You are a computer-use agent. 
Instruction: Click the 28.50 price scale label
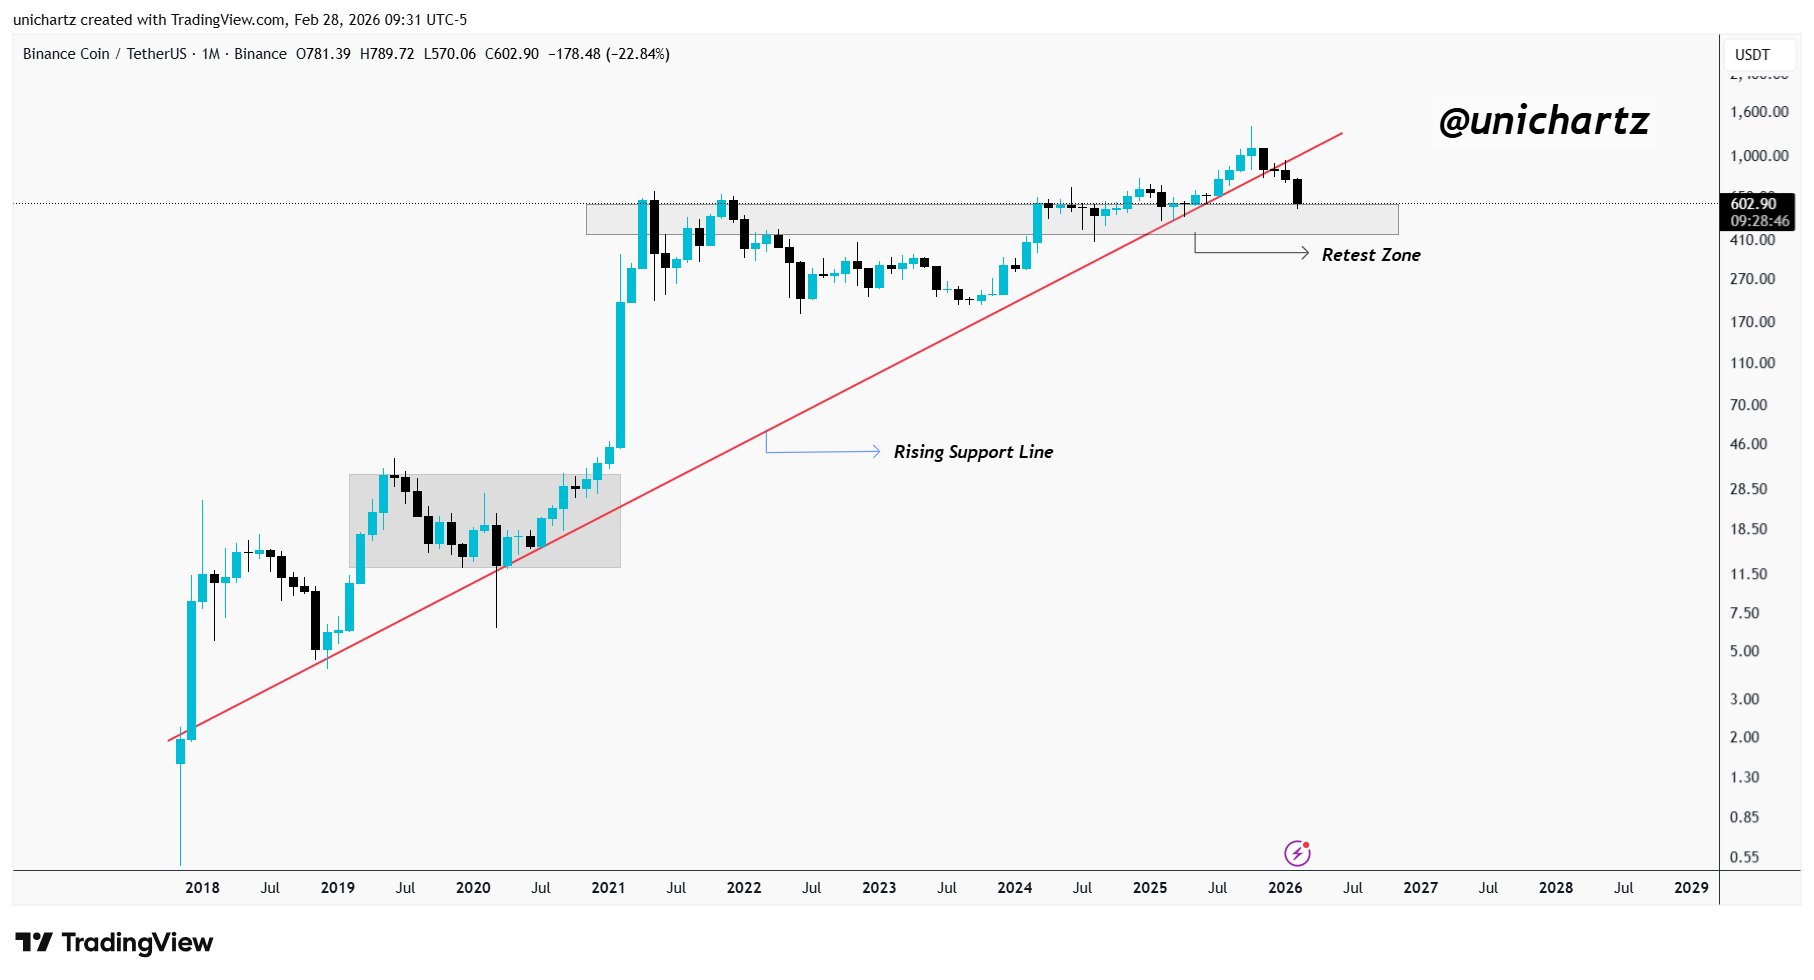[1749, 489]
